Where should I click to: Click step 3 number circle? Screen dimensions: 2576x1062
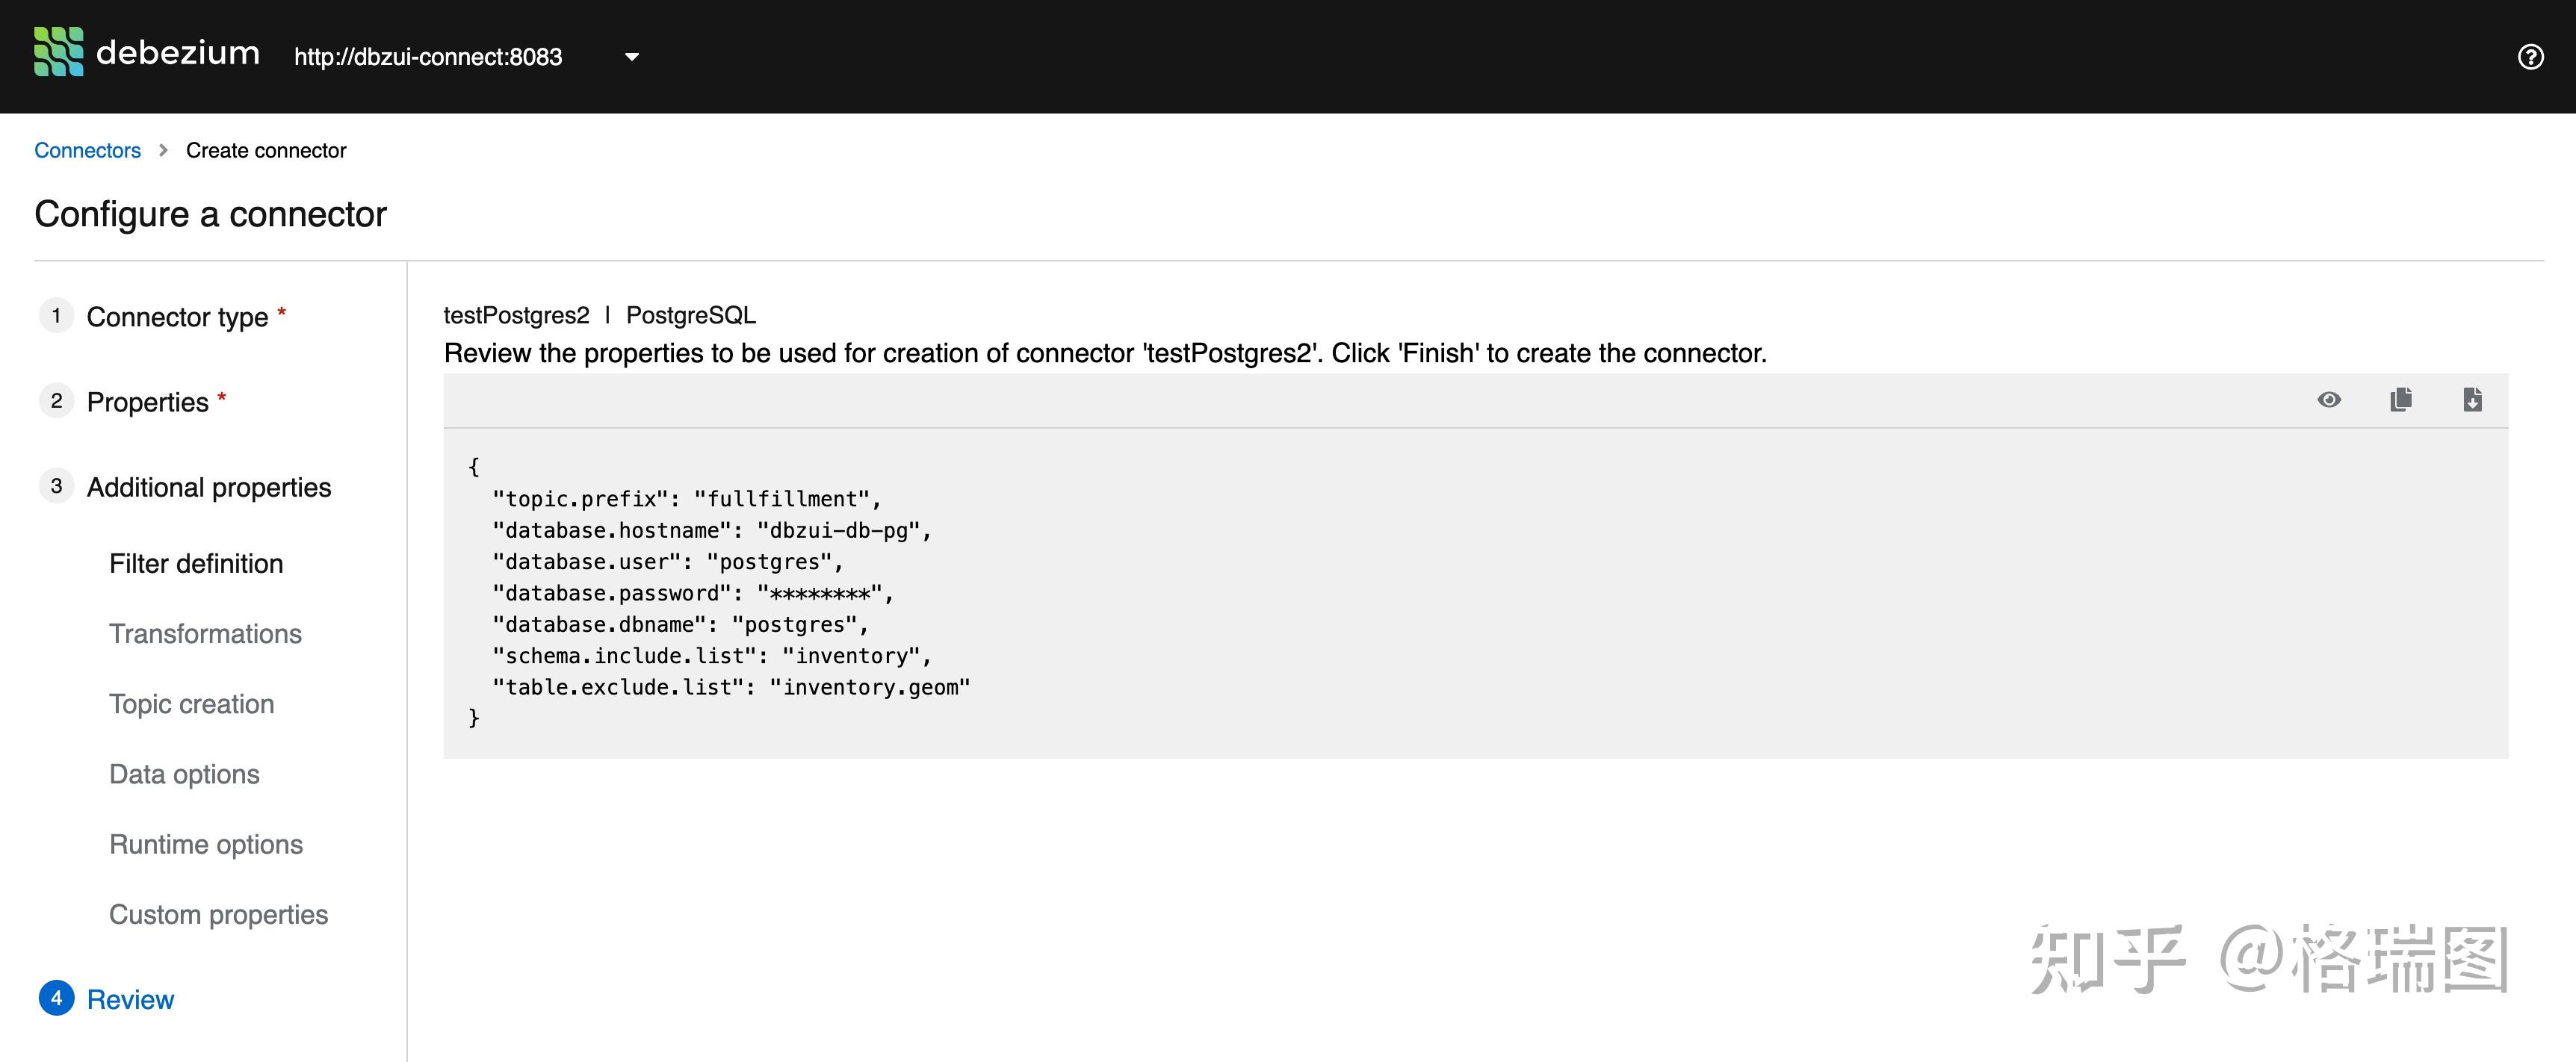[x=56, y=486]
